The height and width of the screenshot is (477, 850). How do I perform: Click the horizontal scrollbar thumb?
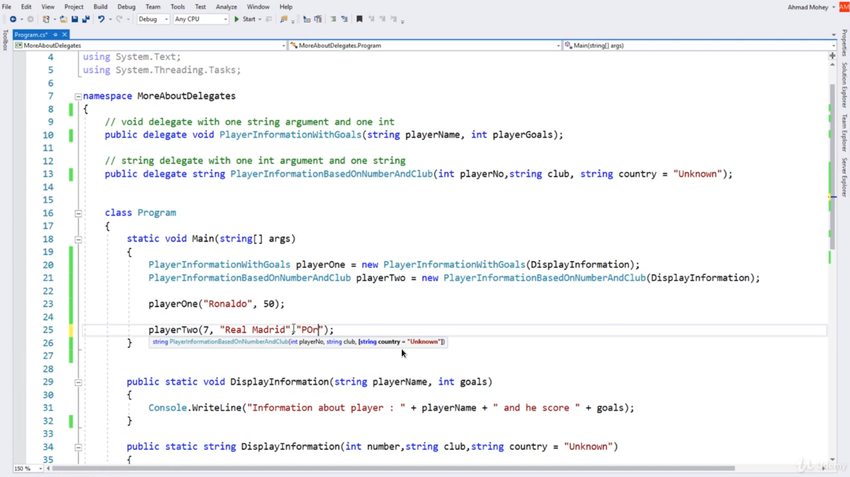point(394,468)
